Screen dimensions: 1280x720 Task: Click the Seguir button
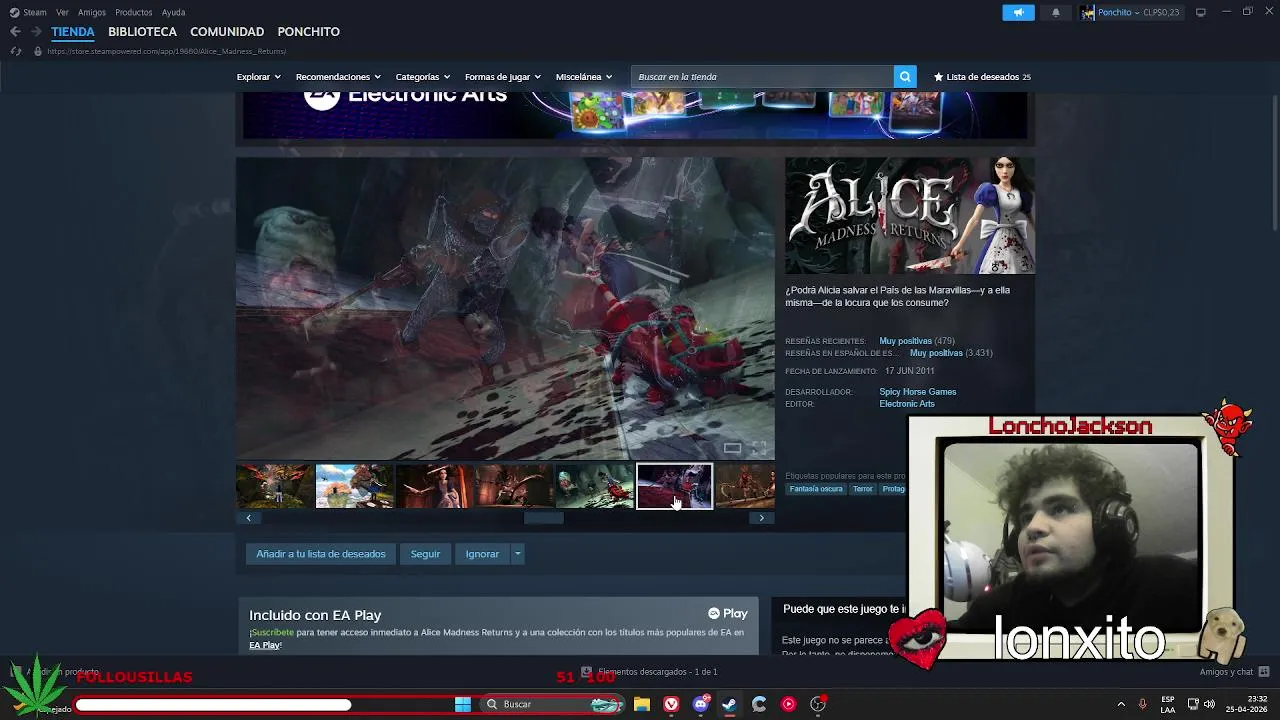(x=425, y=554)
